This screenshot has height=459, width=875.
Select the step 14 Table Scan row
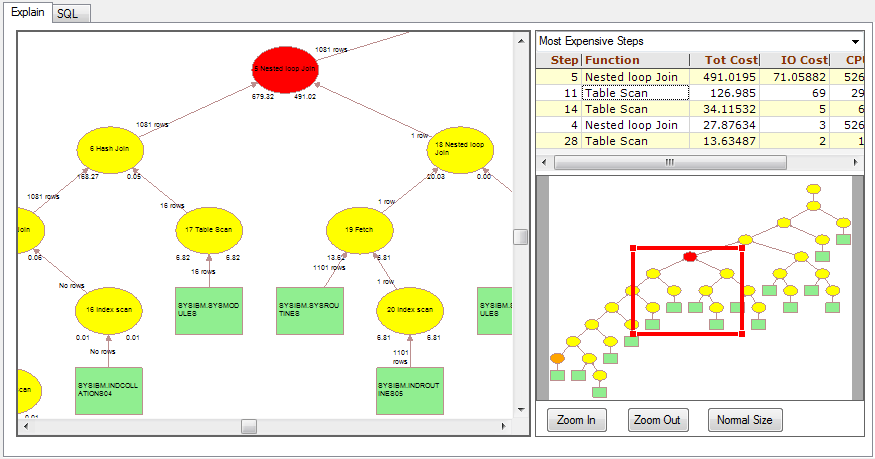tap(700, 109)
